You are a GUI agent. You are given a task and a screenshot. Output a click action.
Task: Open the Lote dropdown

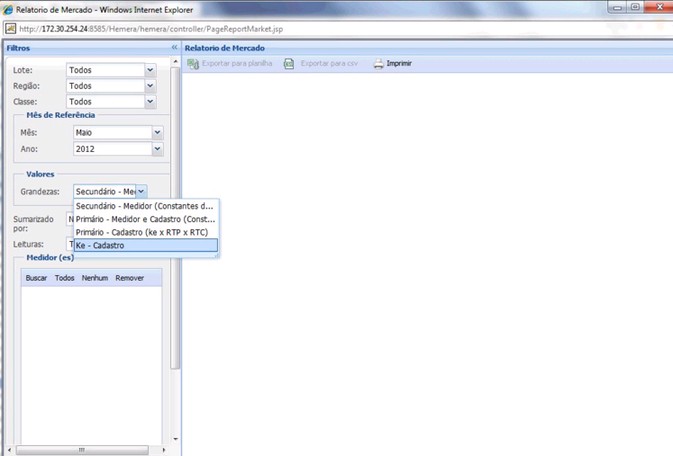click(x=150, y=71)
